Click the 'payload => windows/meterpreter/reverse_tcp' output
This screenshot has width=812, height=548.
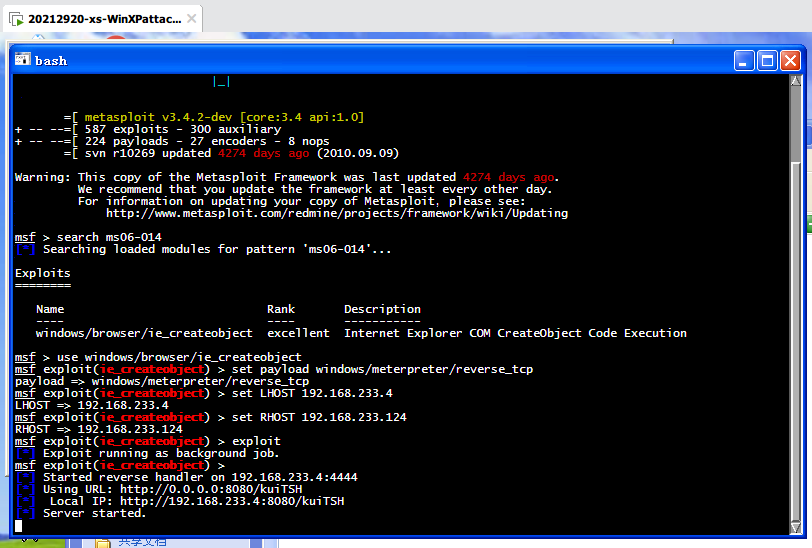[x=162, y=381]
